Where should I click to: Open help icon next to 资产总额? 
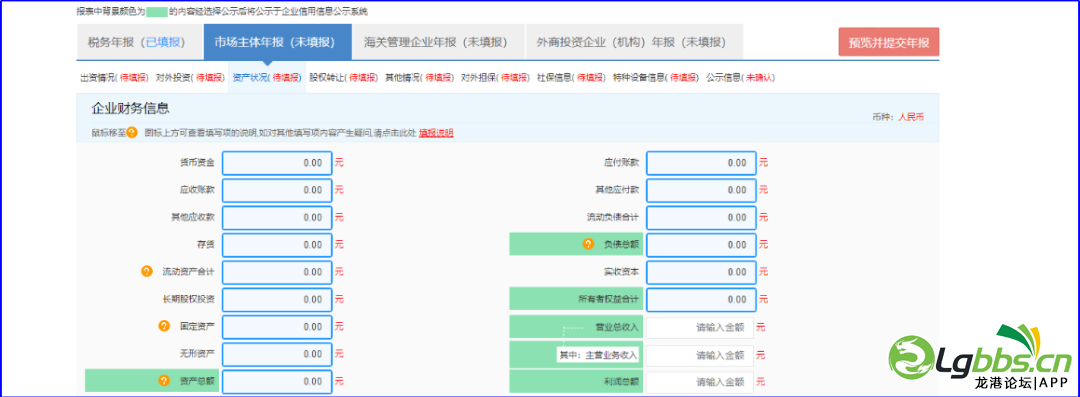pyautogui.click(x=164, y=380)
